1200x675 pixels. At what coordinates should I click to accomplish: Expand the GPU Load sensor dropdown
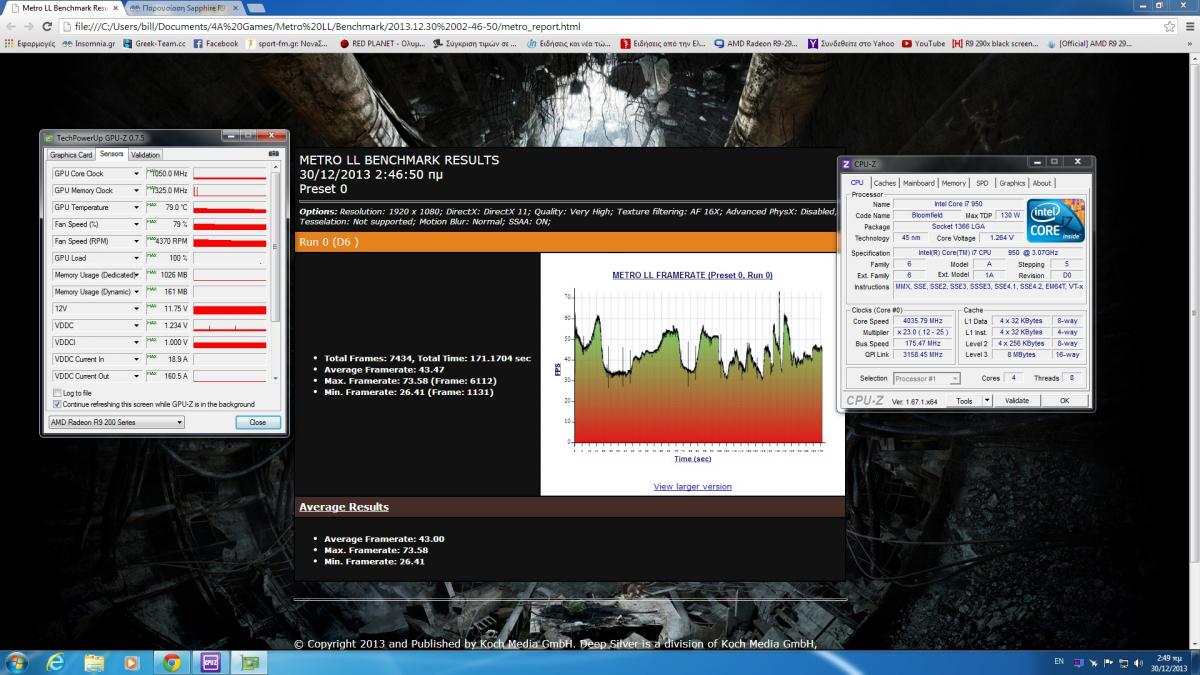click(x=136, y=258)
